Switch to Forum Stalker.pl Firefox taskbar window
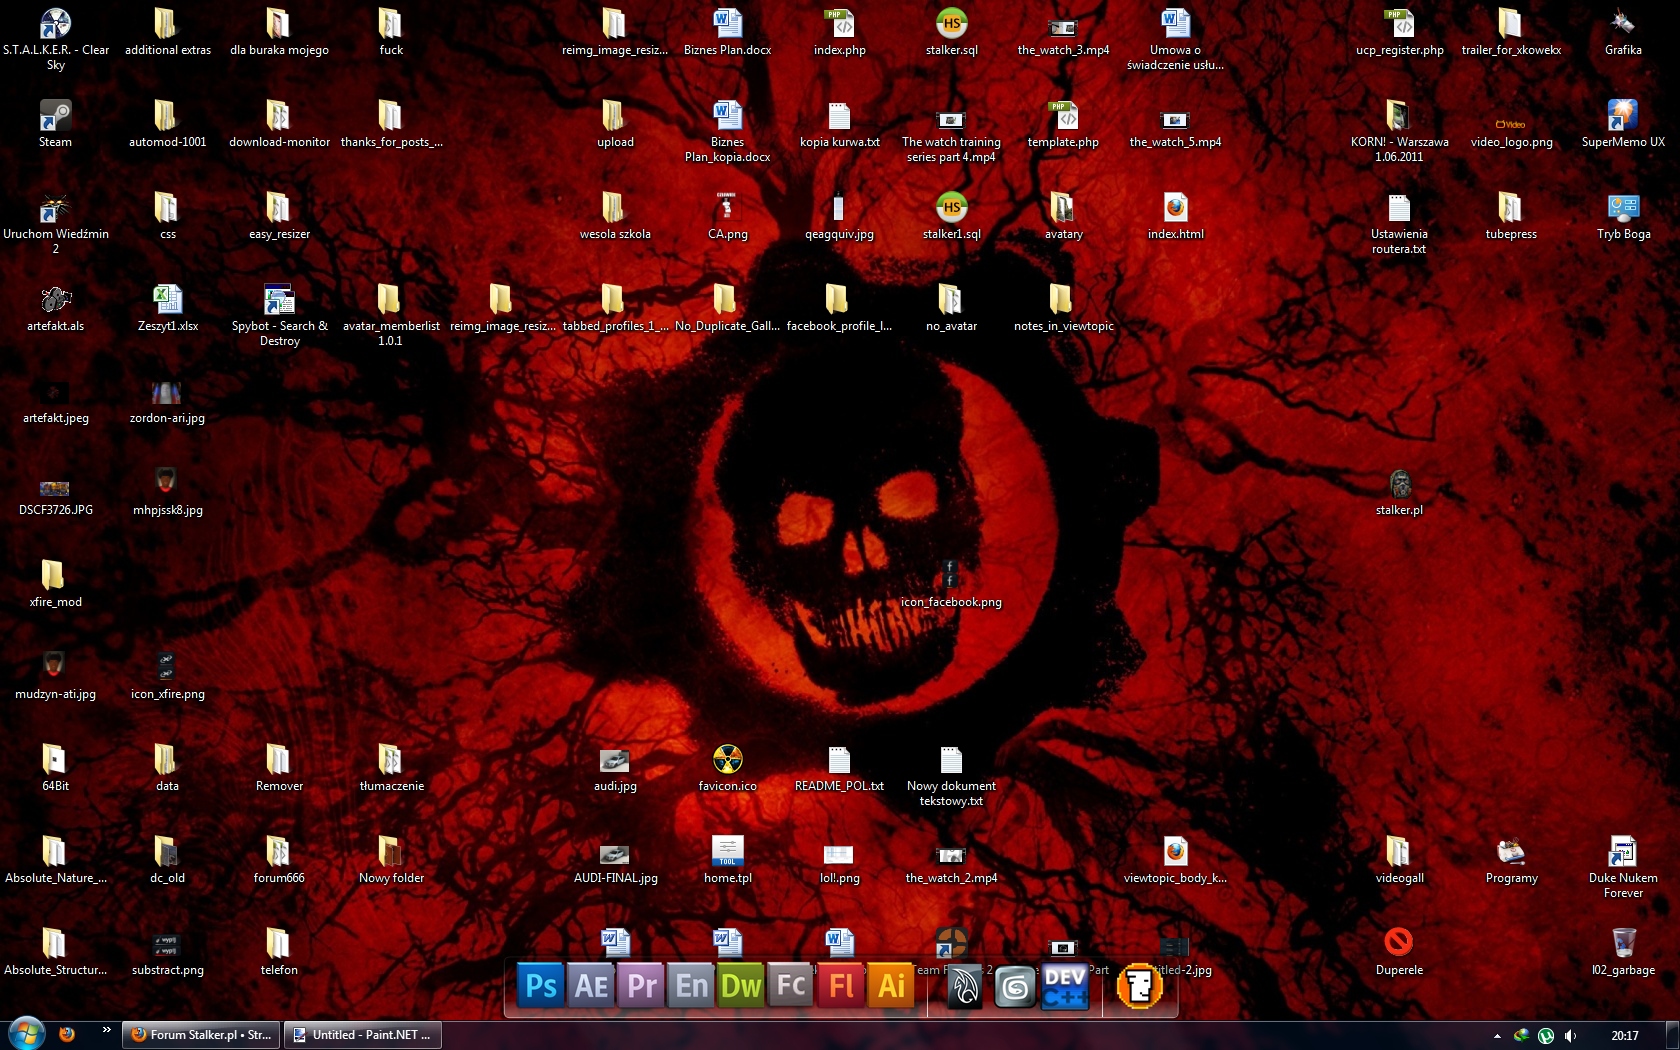Screen dimensions: 1680x1050 [x=203, y=1035]
